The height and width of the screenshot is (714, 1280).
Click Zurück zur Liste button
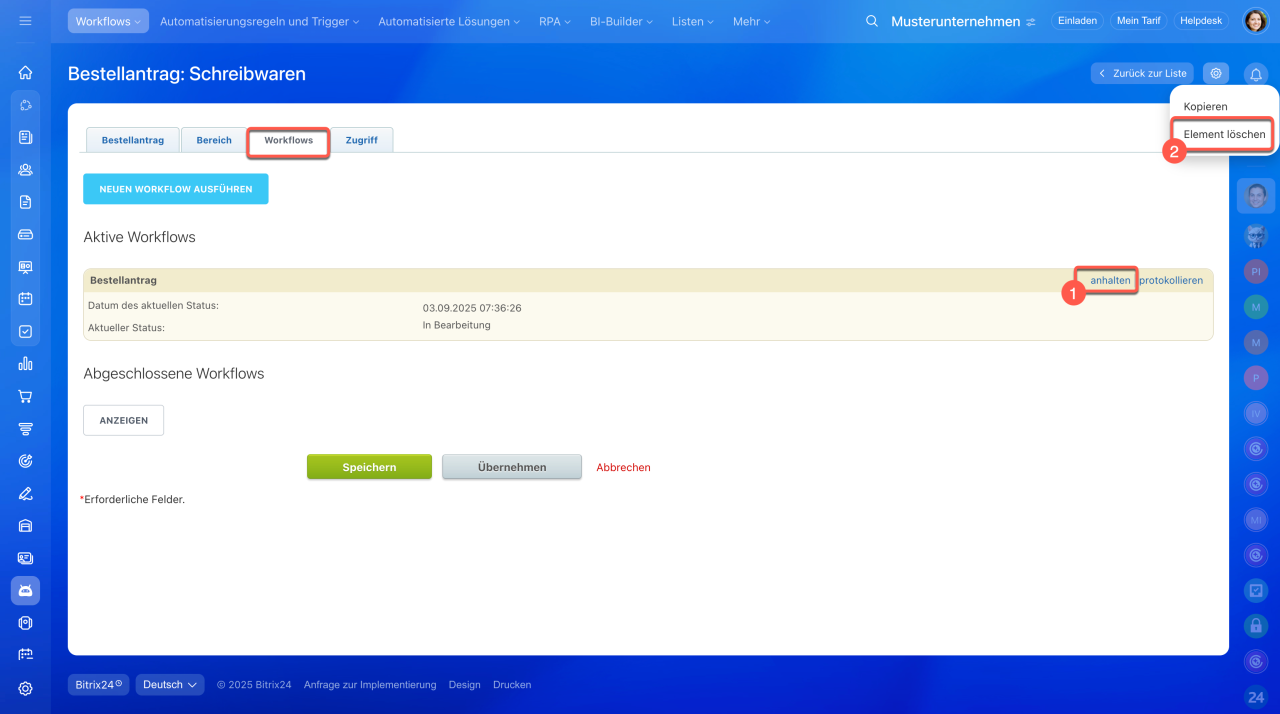click(1142, 73)
